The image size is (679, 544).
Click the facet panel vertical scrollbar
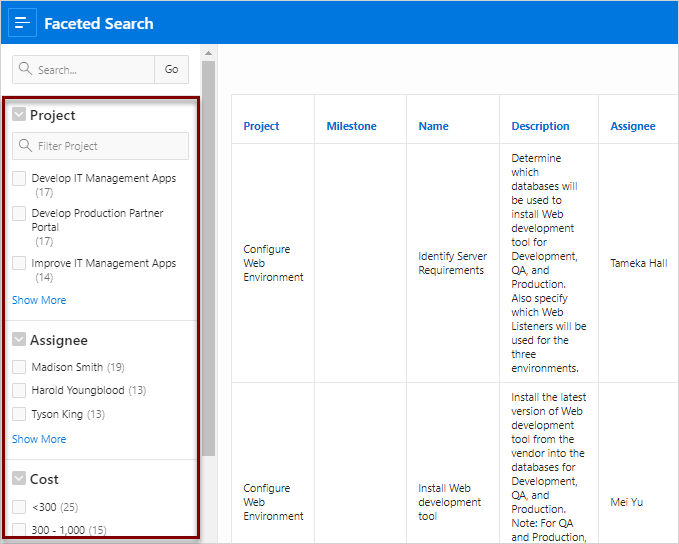(209, 250)
